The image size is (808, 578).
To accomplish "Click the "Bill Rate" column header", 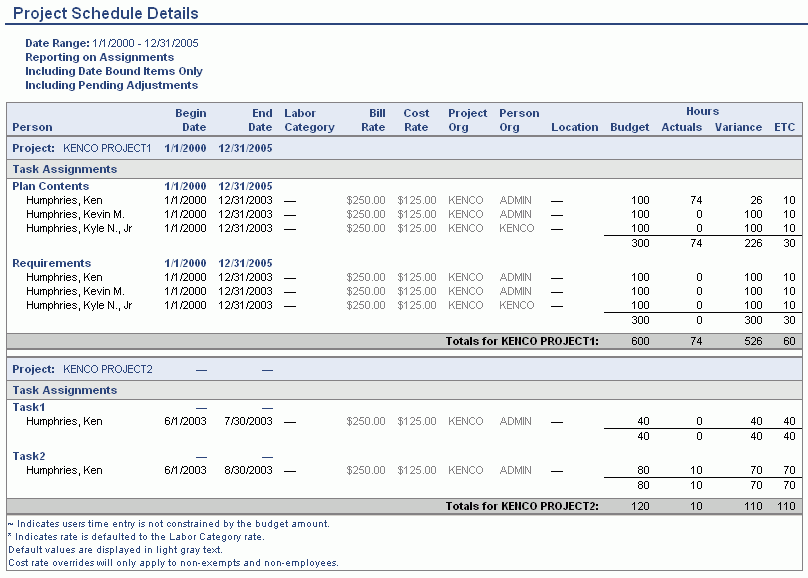I will pyautogui.click(x=373, y=120).
